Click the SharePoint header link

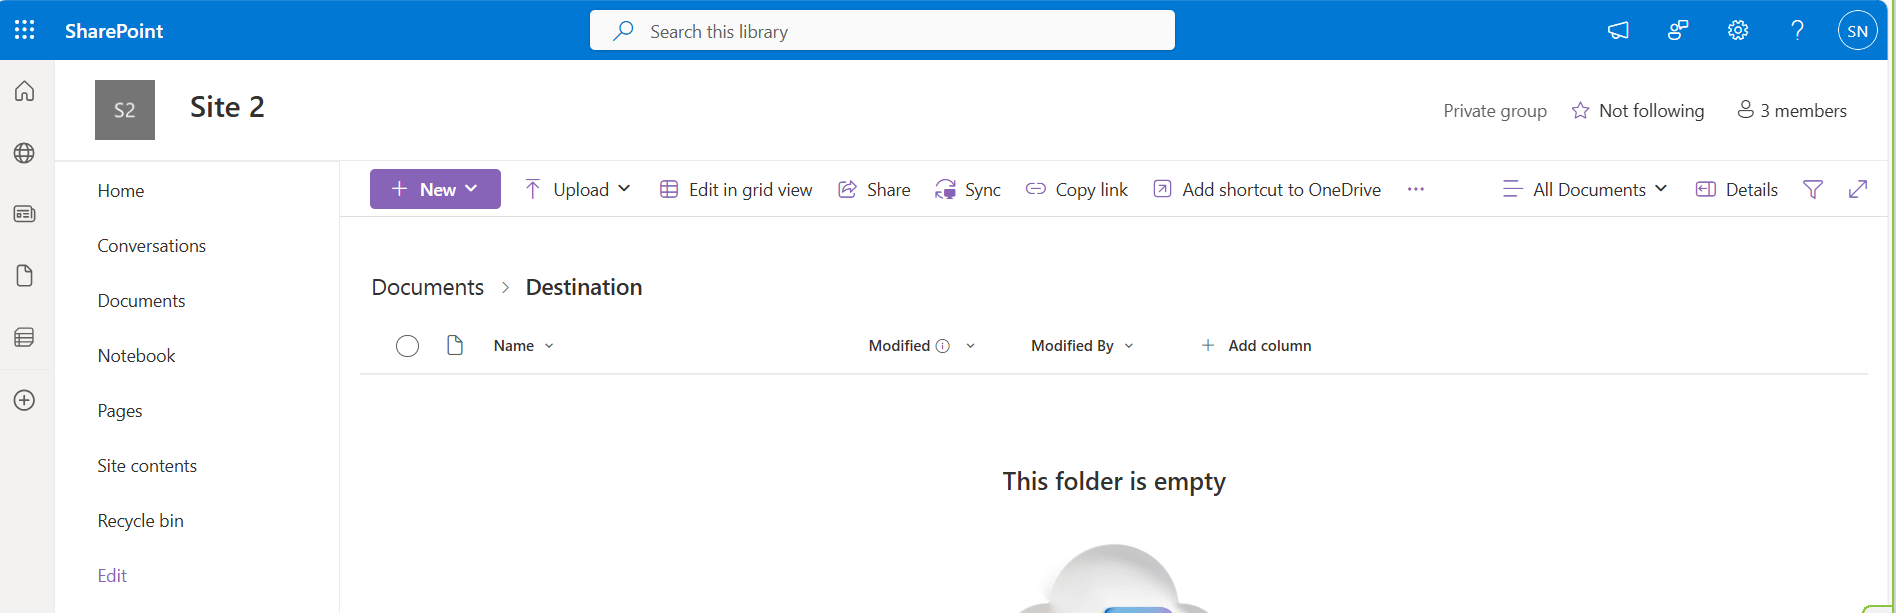point(114,31)
